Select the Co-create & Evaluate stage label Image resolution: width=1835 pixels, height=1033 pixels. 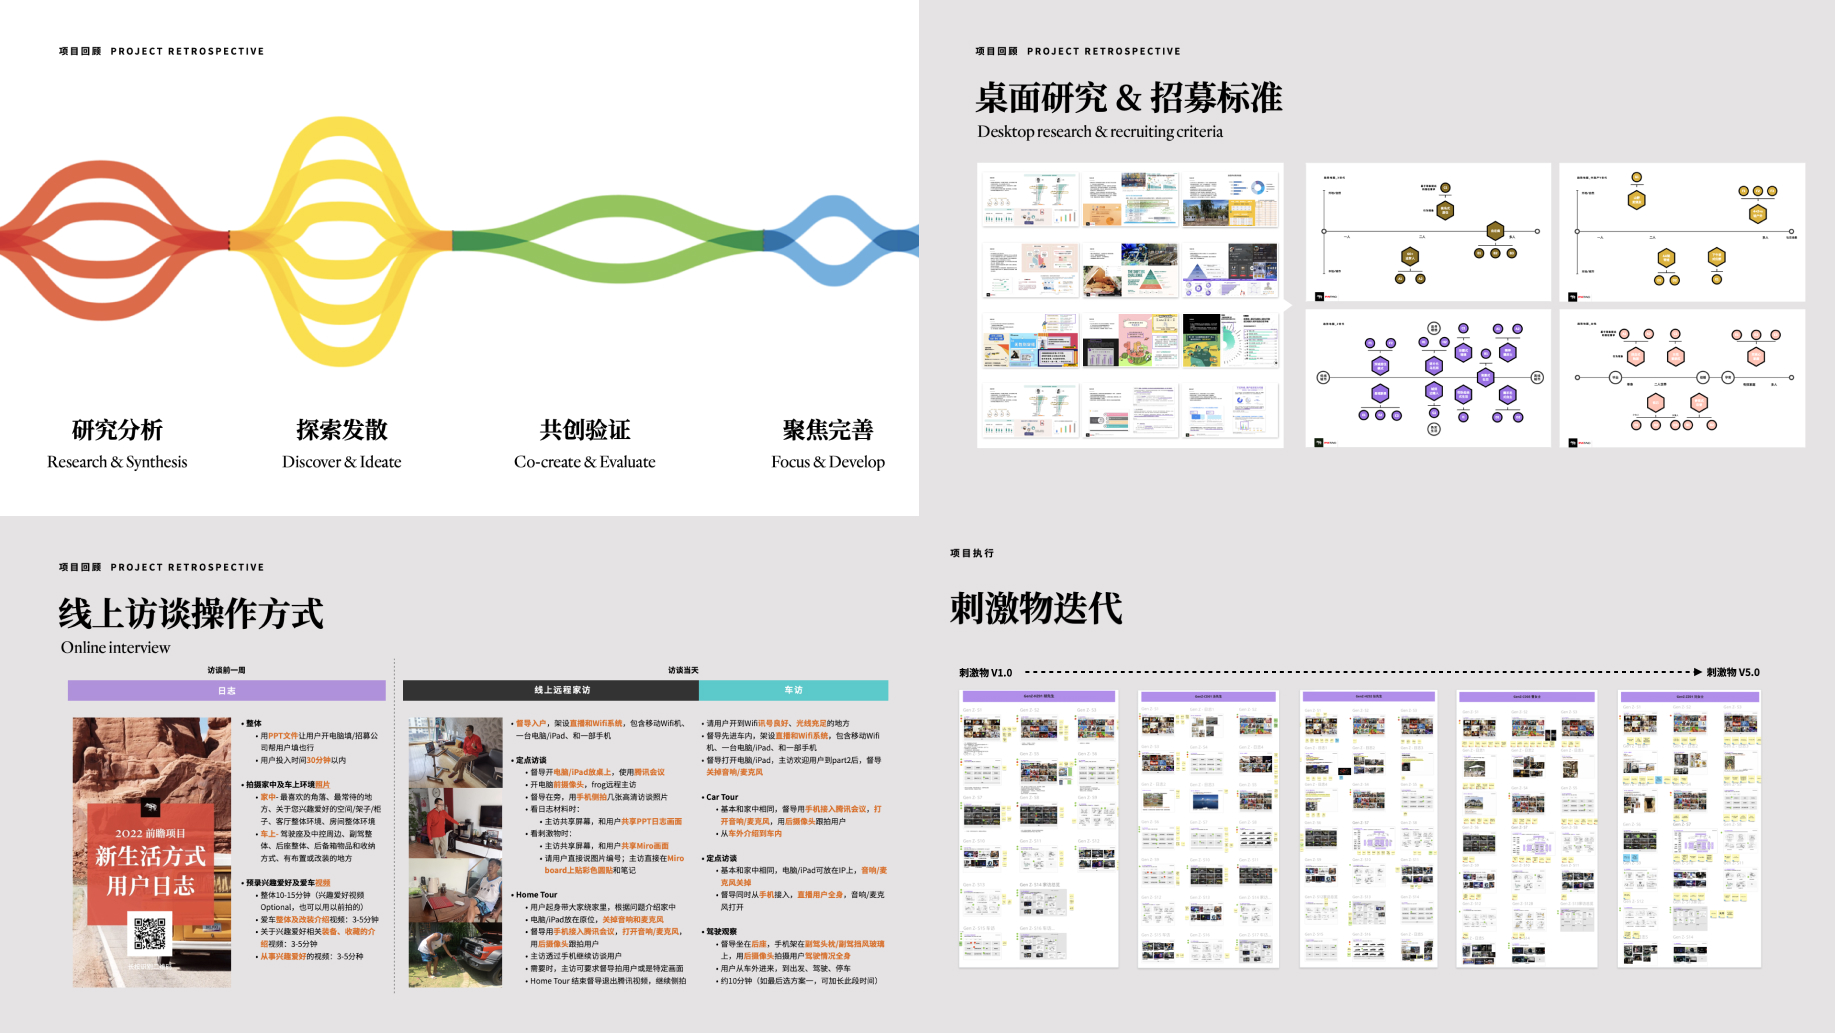[x=584, y=462]
